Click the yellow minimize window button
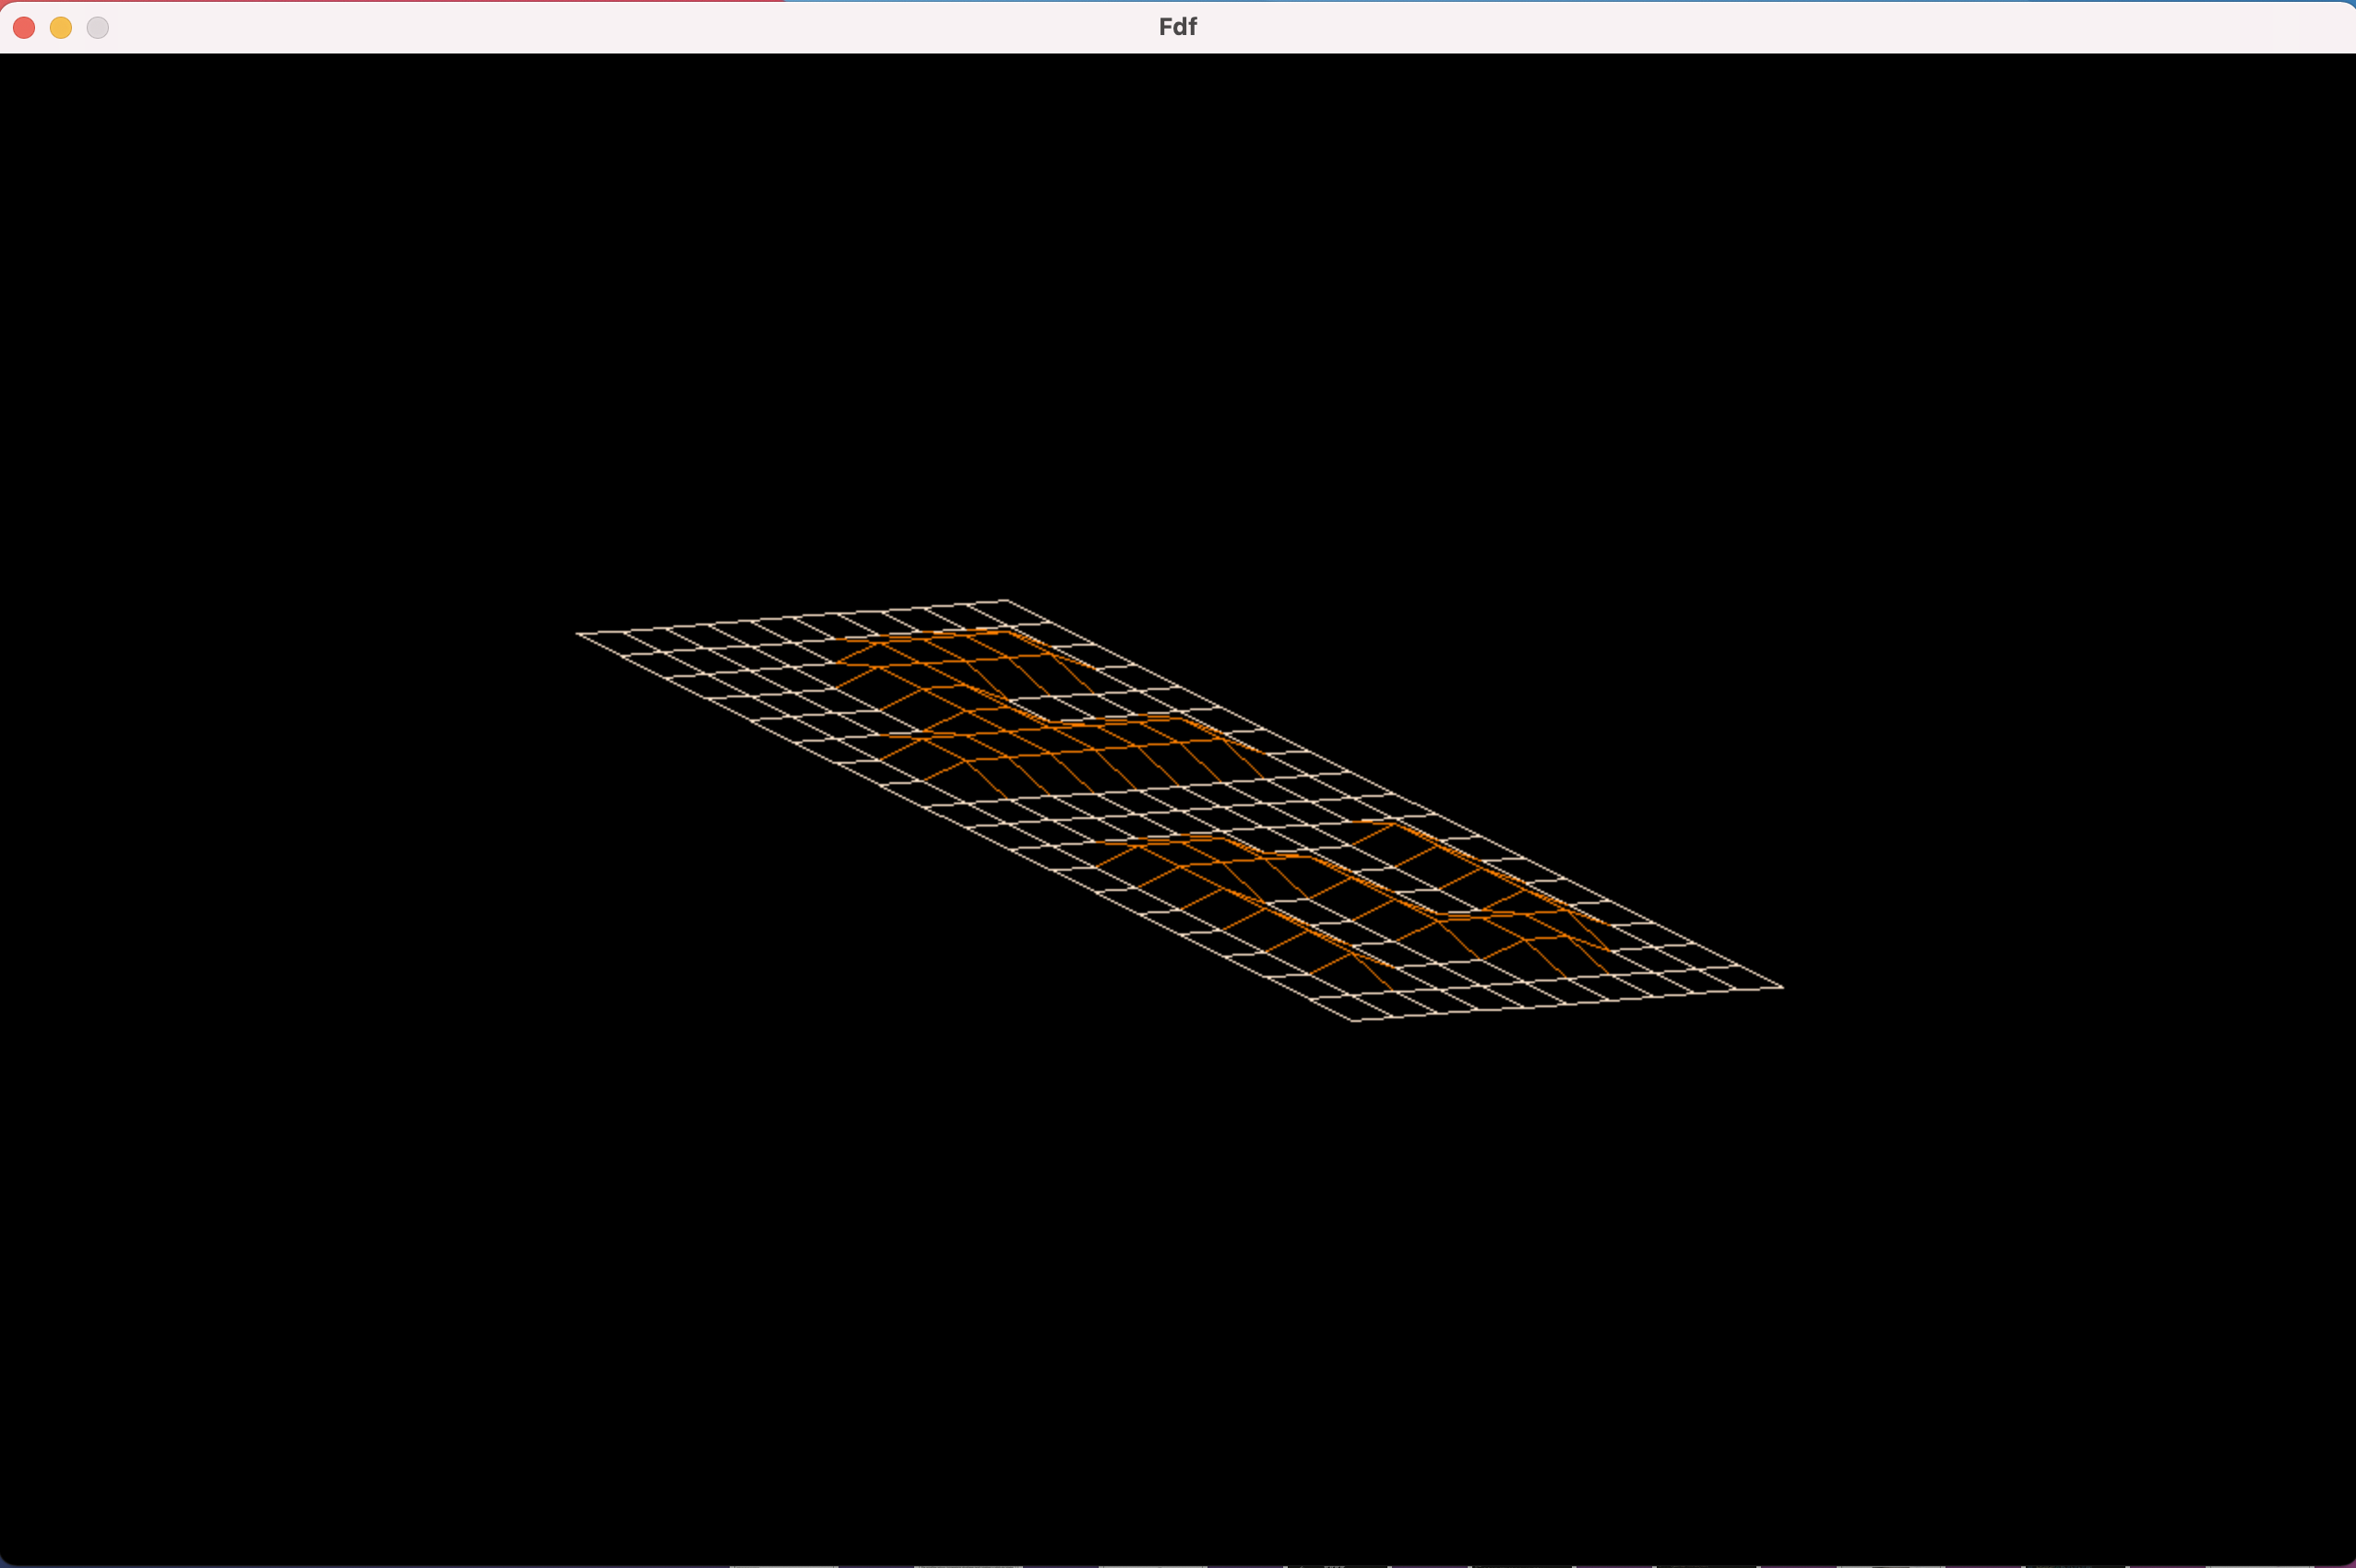Screen dimensions: 2356x1568 [61, 28]
